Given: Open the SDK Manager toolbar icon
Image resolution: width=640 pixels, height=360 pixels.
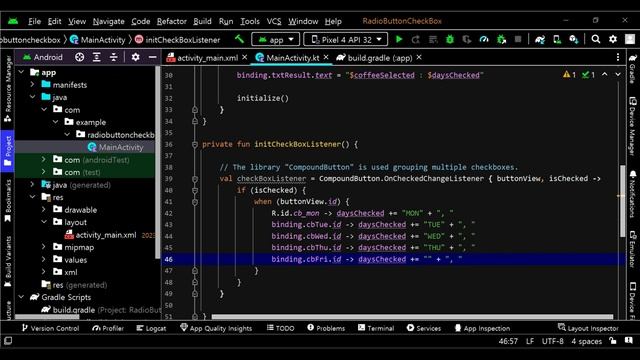Looking at the screenshot, I should [574, 39].
